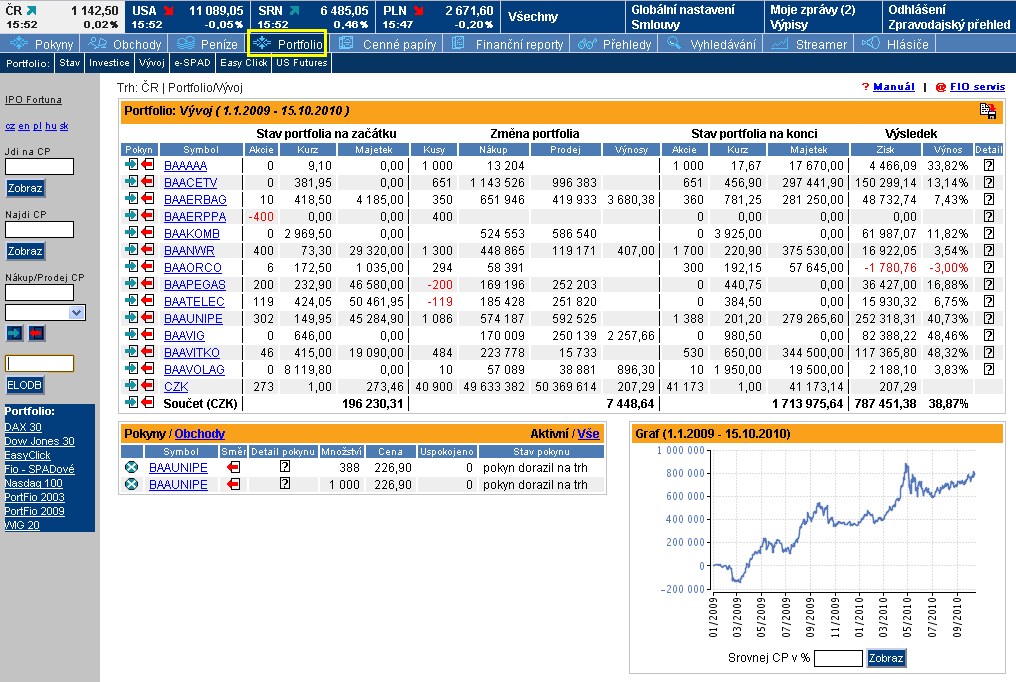Click the buy icon for BAACETV
Screen dimensions: 1016x682
click(132, 182)
